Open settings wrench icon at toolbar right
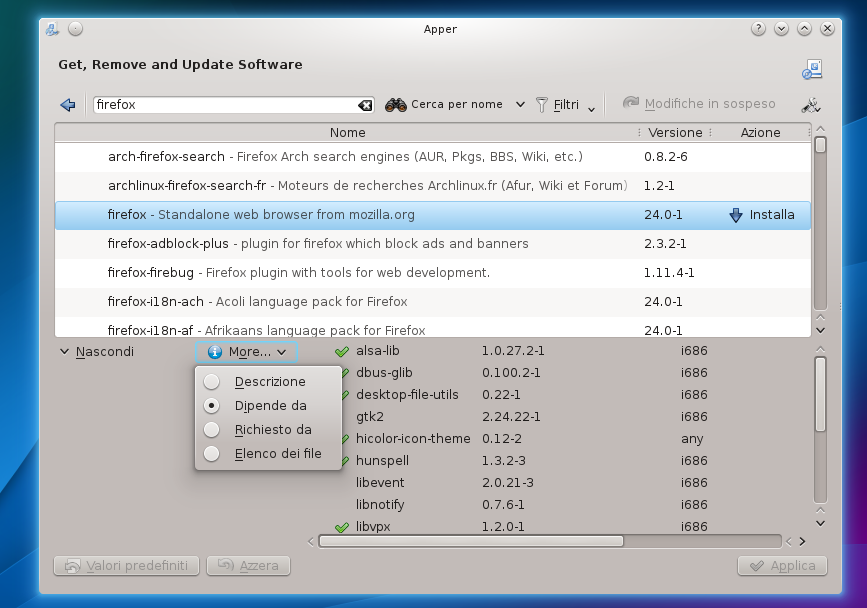 click(x=811, y=105)
